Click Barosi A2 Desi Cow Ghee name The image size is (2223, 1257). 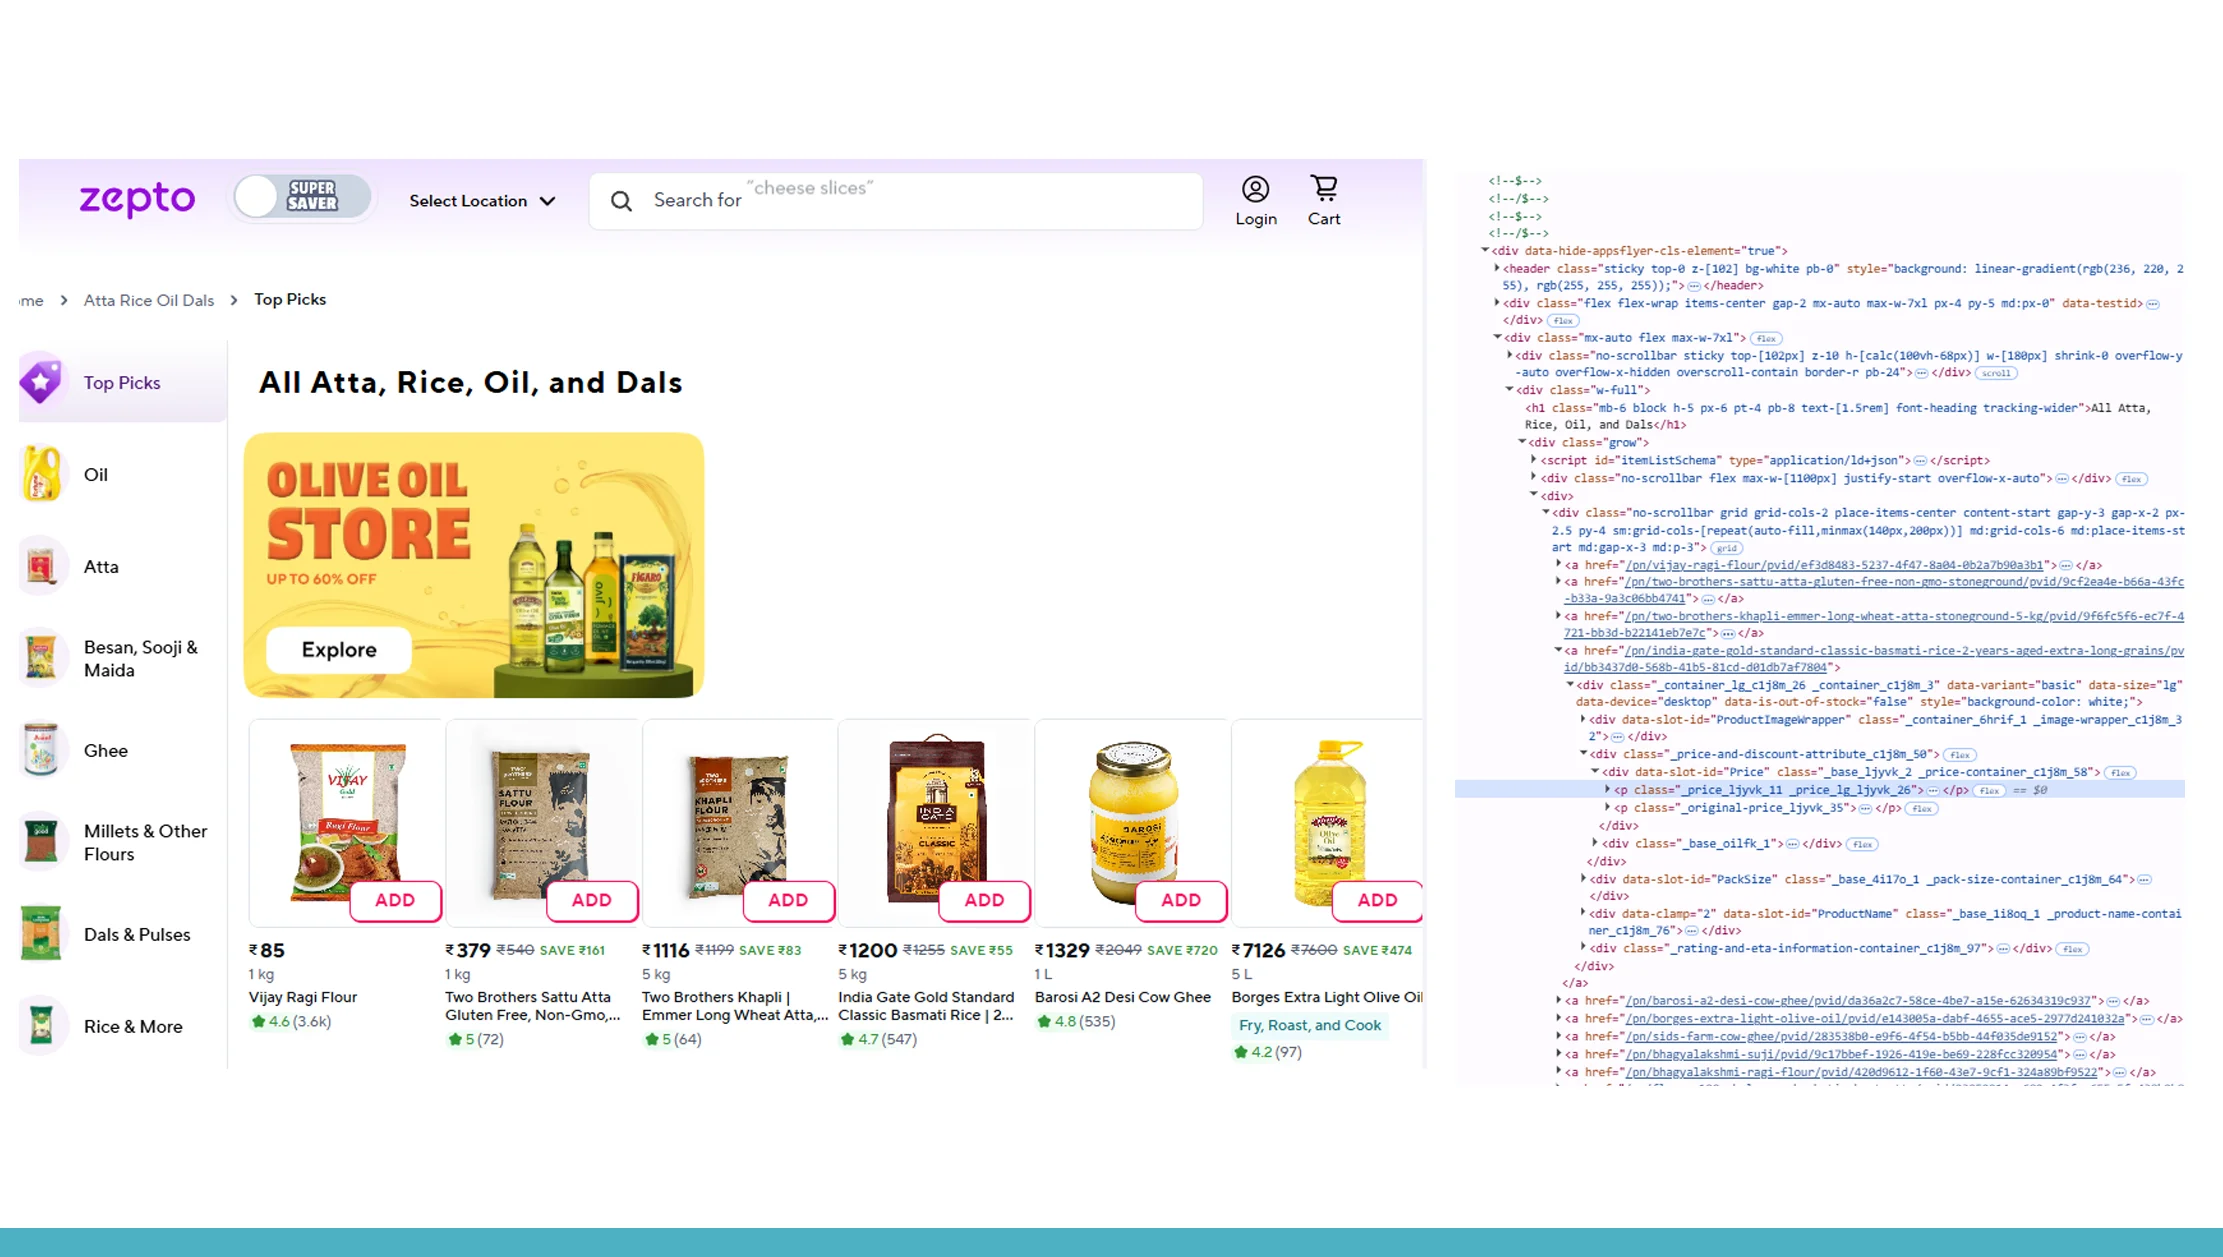pyautogui.click(x=1123, y=997)
